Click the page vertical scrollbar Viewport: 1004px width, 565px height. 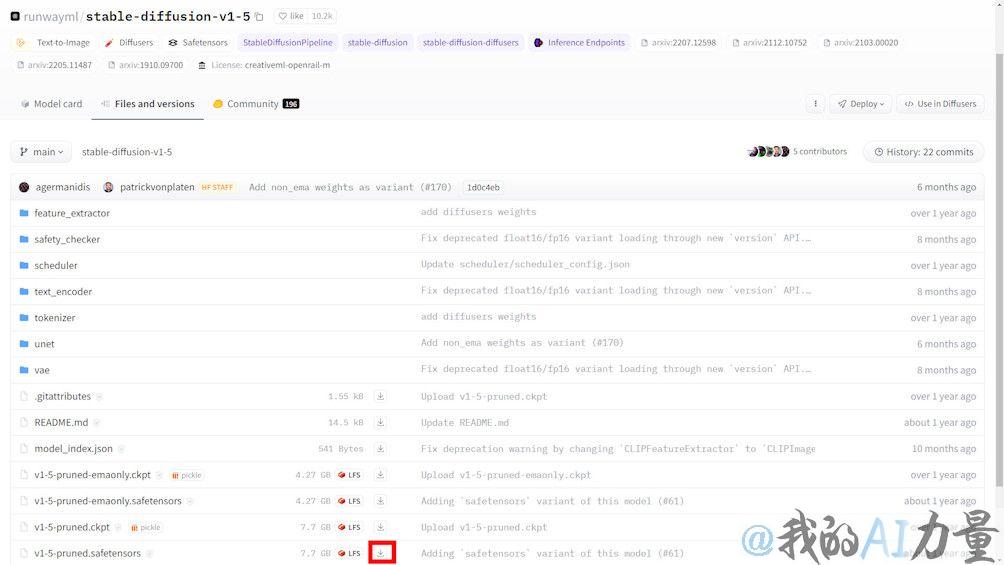[1000, 269]
